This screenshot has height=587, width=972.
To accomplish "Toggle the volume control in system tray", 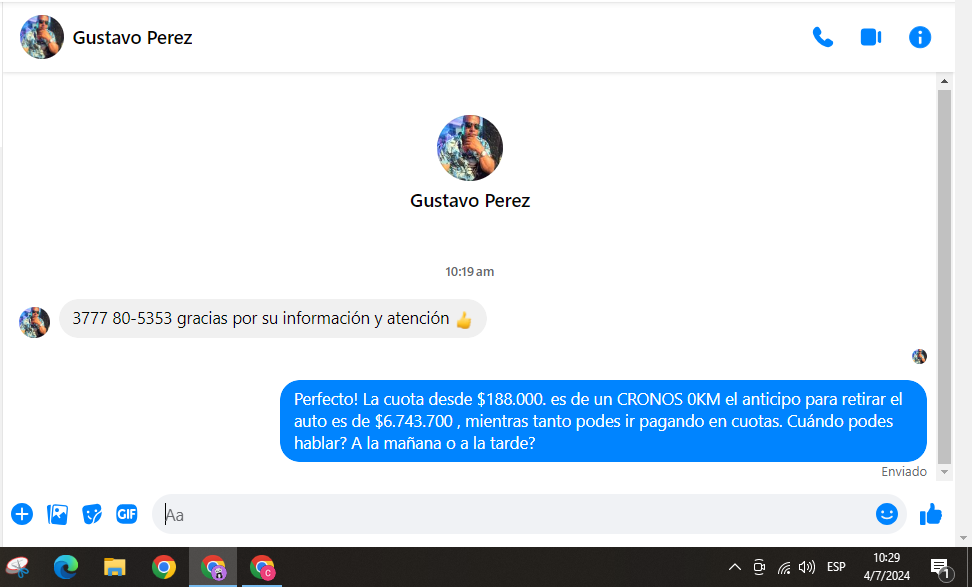I will (807, 568).
